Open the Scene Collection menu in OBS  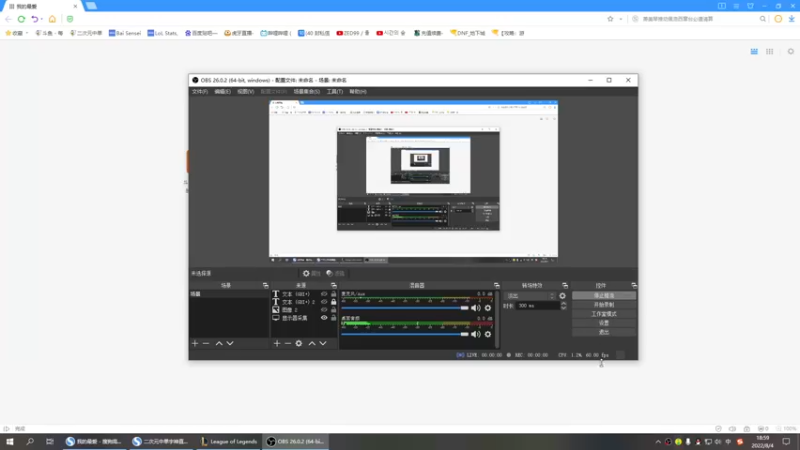pos(307,92)
